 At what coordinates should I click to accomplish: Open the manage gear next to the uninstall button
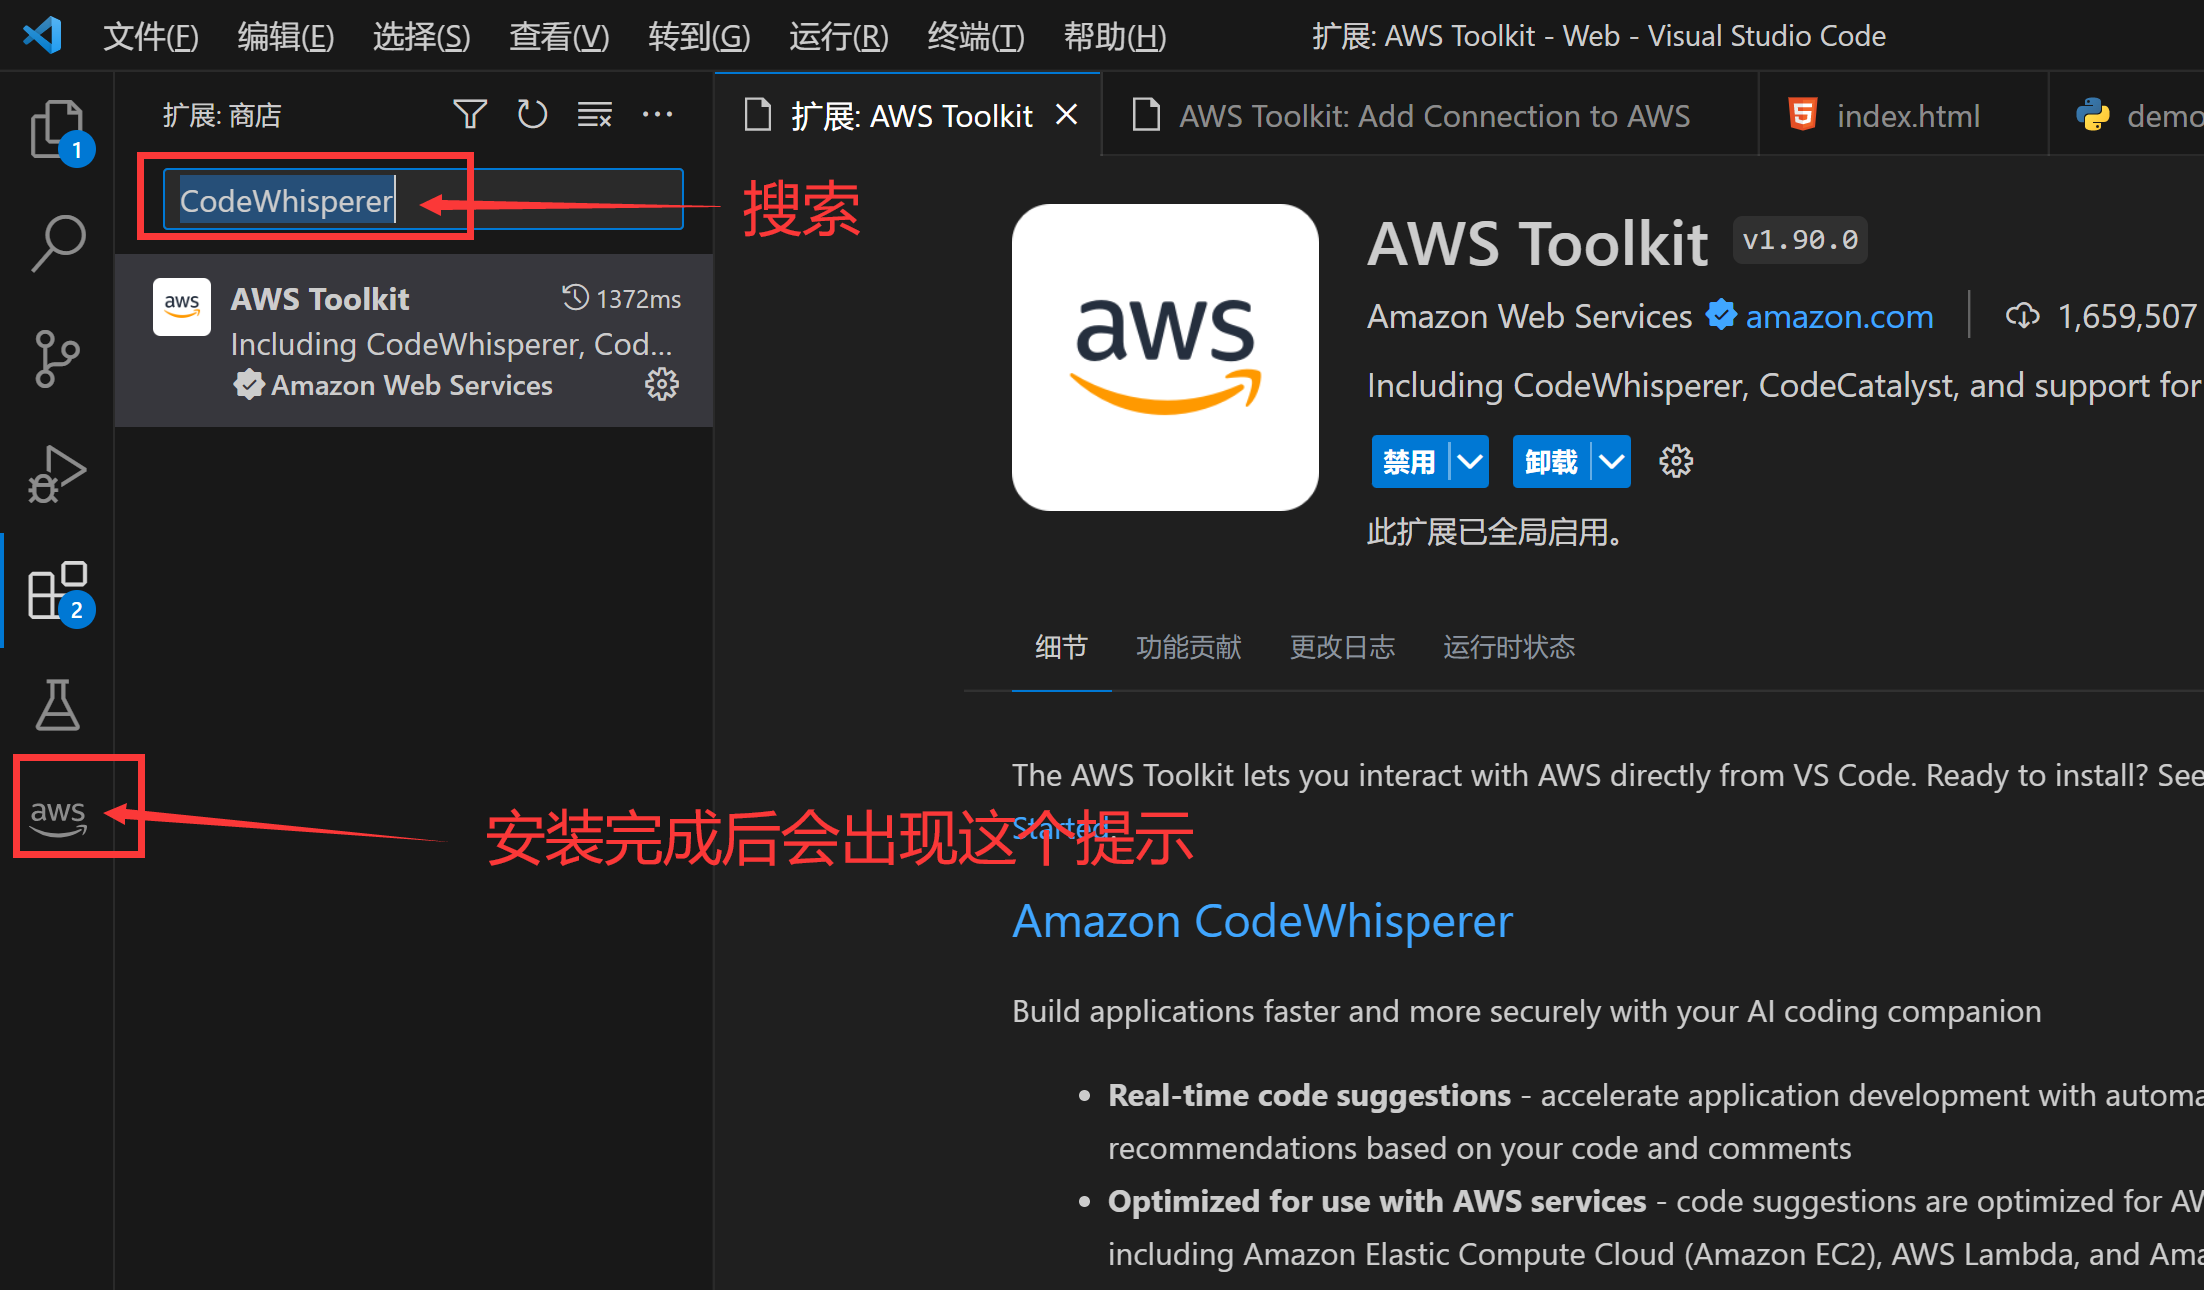point(1675,461)
